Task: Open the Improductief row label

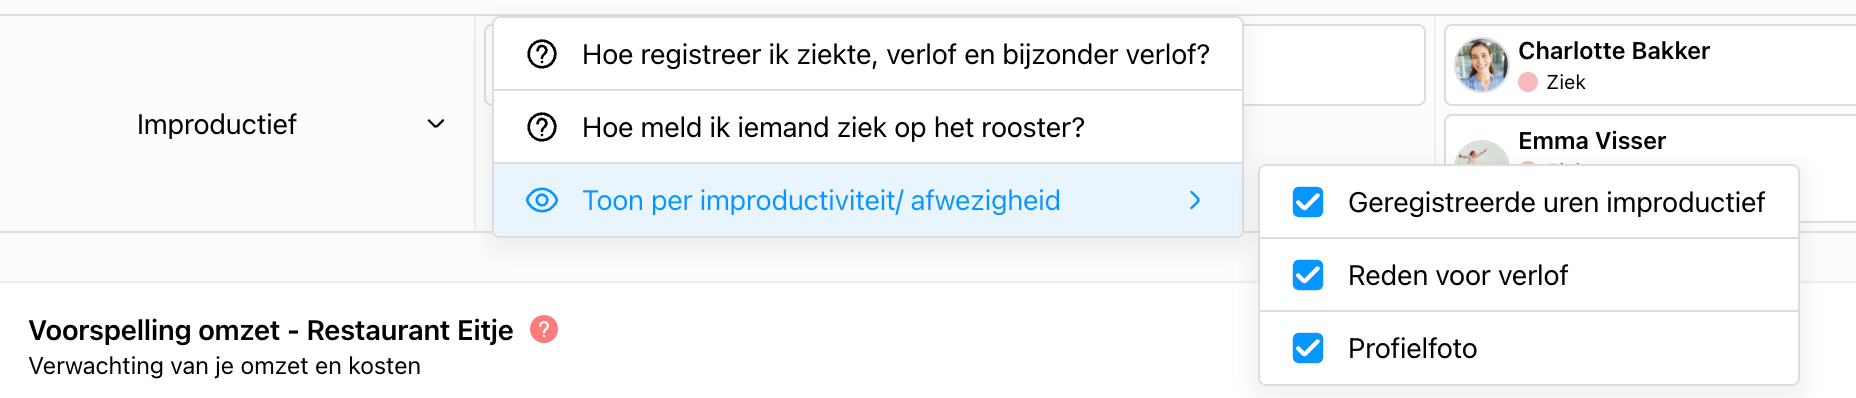Action: (217, 124)
